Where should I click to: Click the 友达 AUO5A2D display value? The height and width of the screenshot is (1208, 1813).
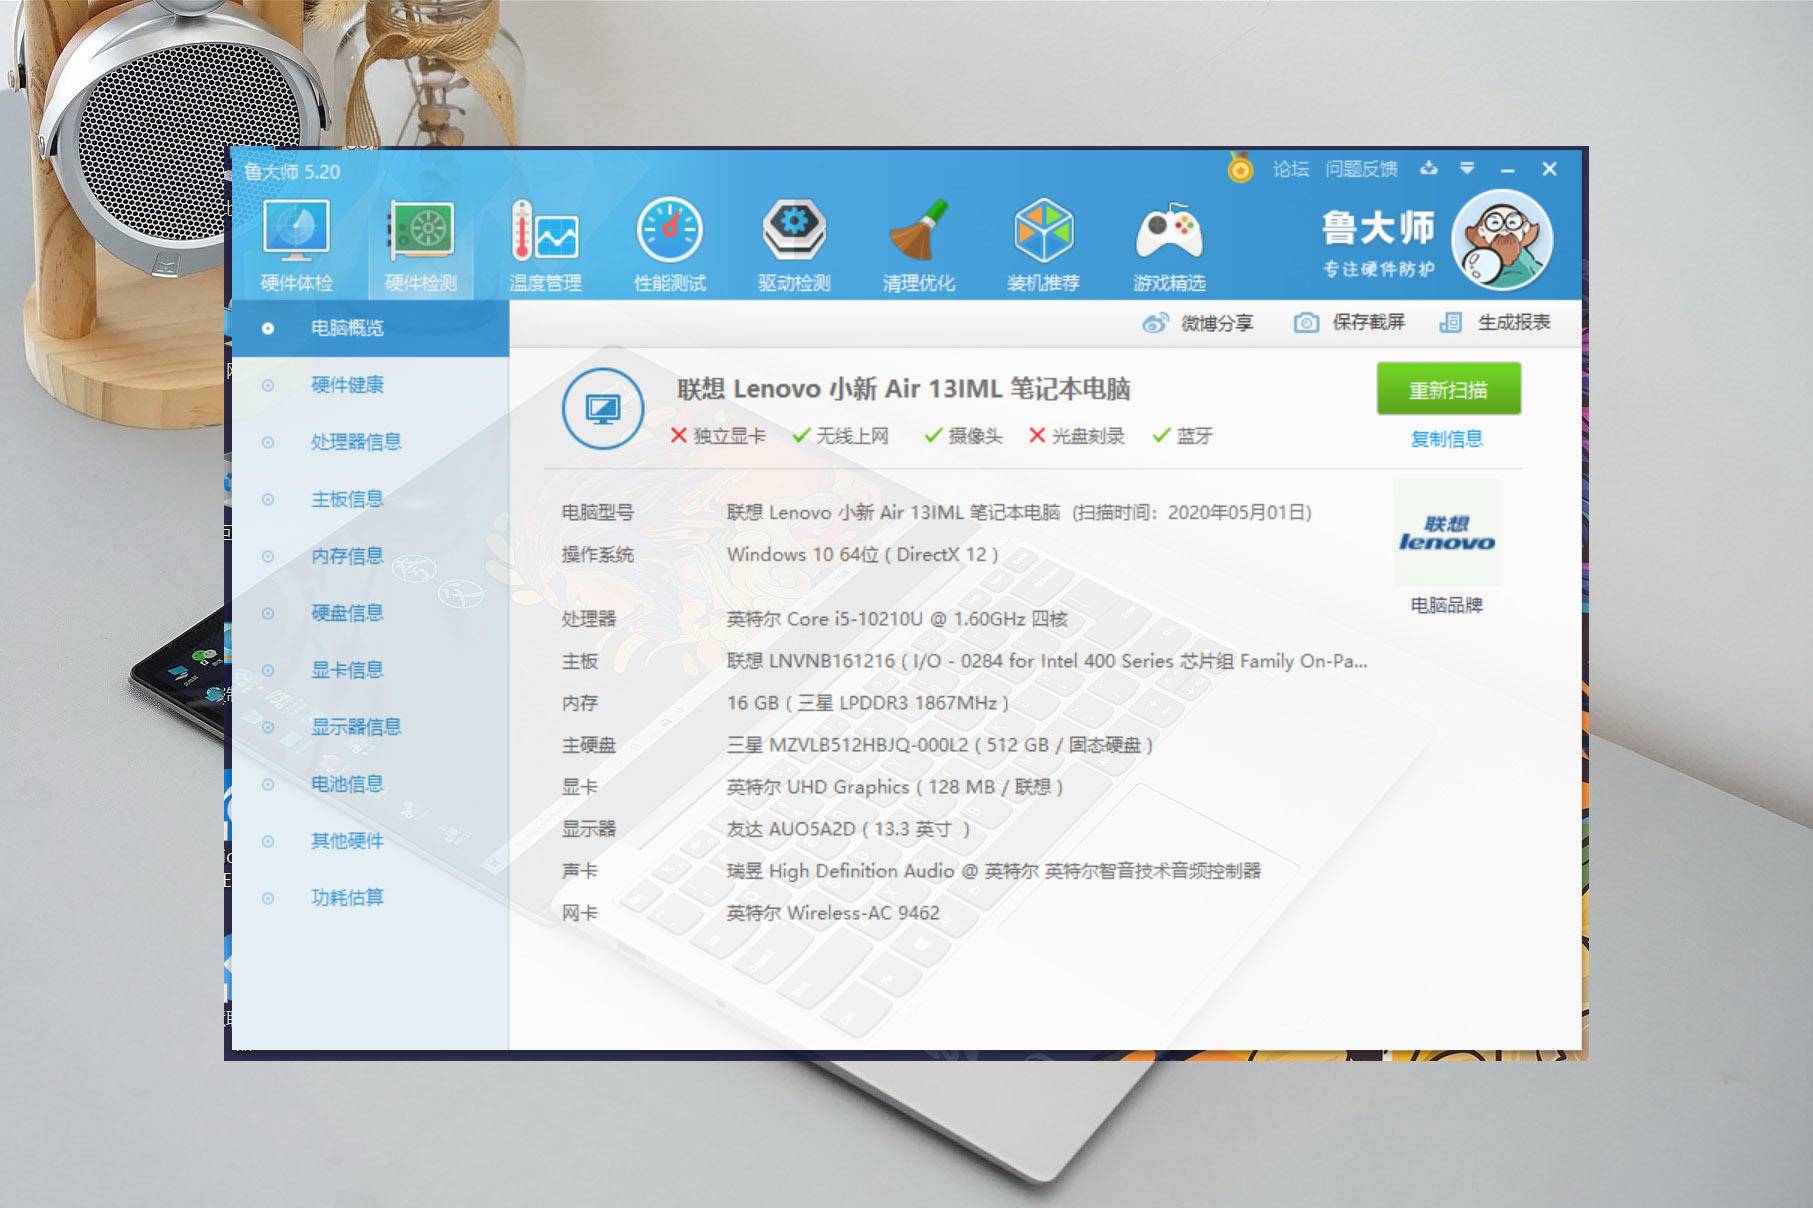click(849, 829)
